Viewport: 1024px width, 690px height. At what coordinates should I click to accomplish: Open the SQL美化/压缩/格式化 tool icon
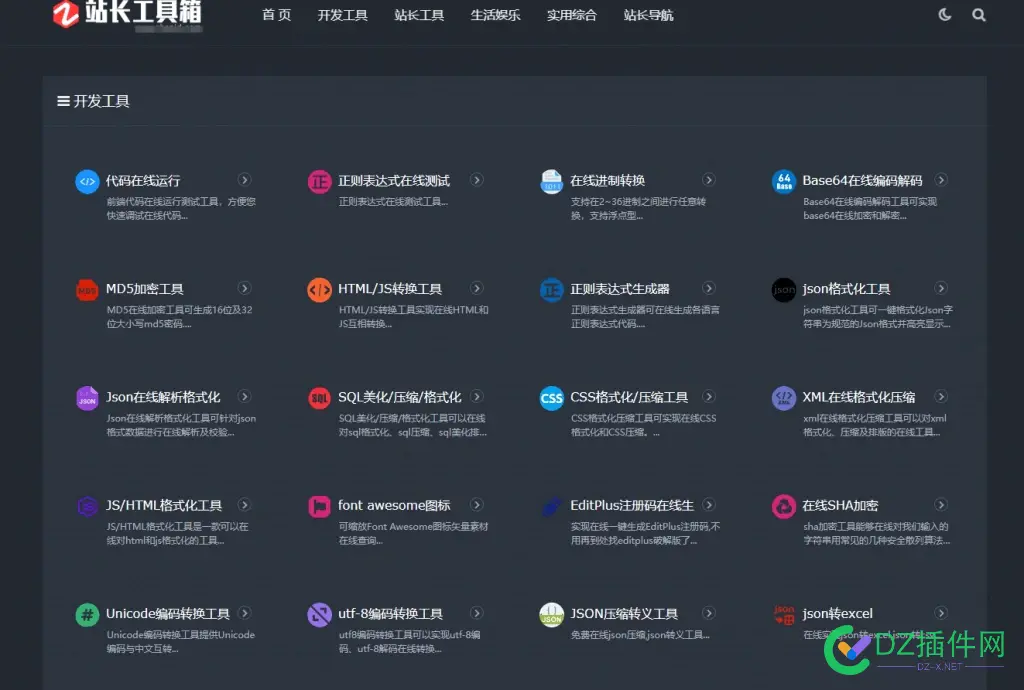pyautogui.click(x=318, y=397)
